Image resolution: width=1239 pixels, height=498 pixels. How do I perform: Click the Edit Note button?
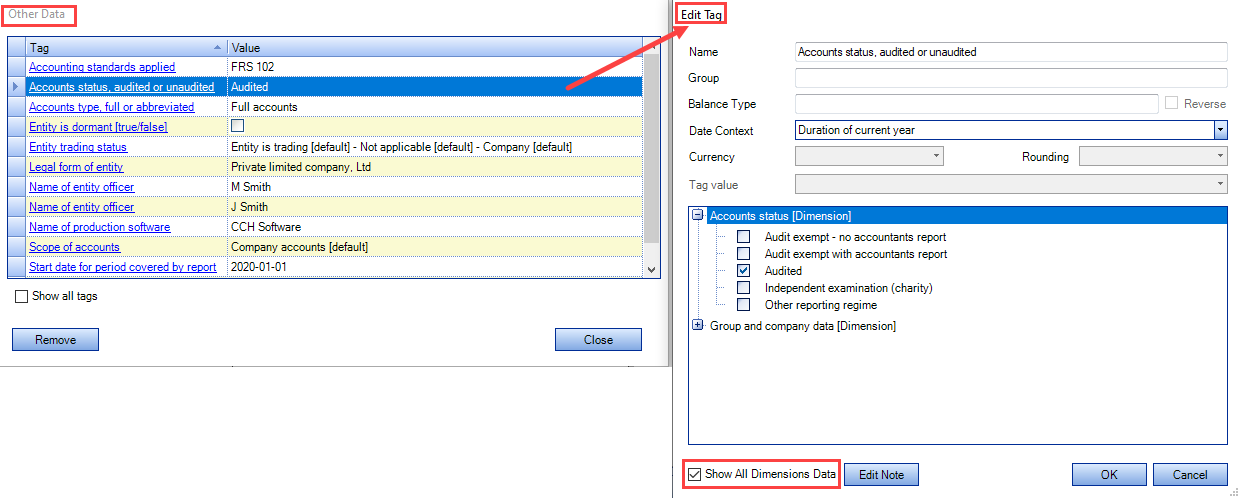pos(881,474)
